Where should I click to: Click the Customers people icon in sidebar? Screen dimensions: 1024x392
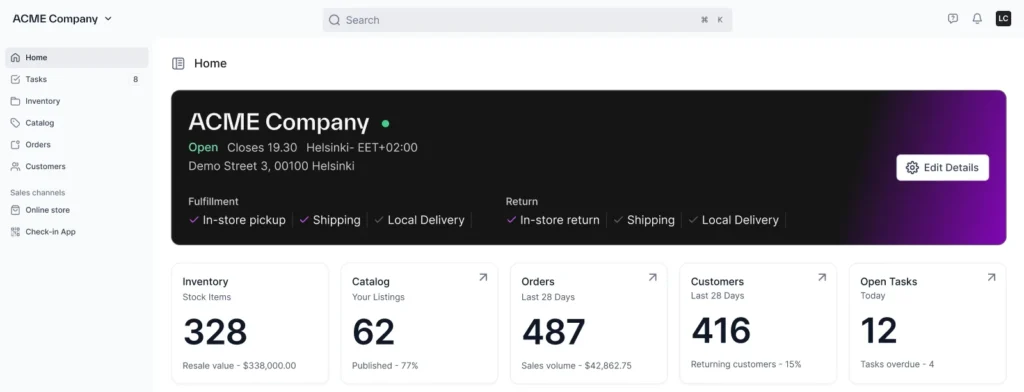16,167
